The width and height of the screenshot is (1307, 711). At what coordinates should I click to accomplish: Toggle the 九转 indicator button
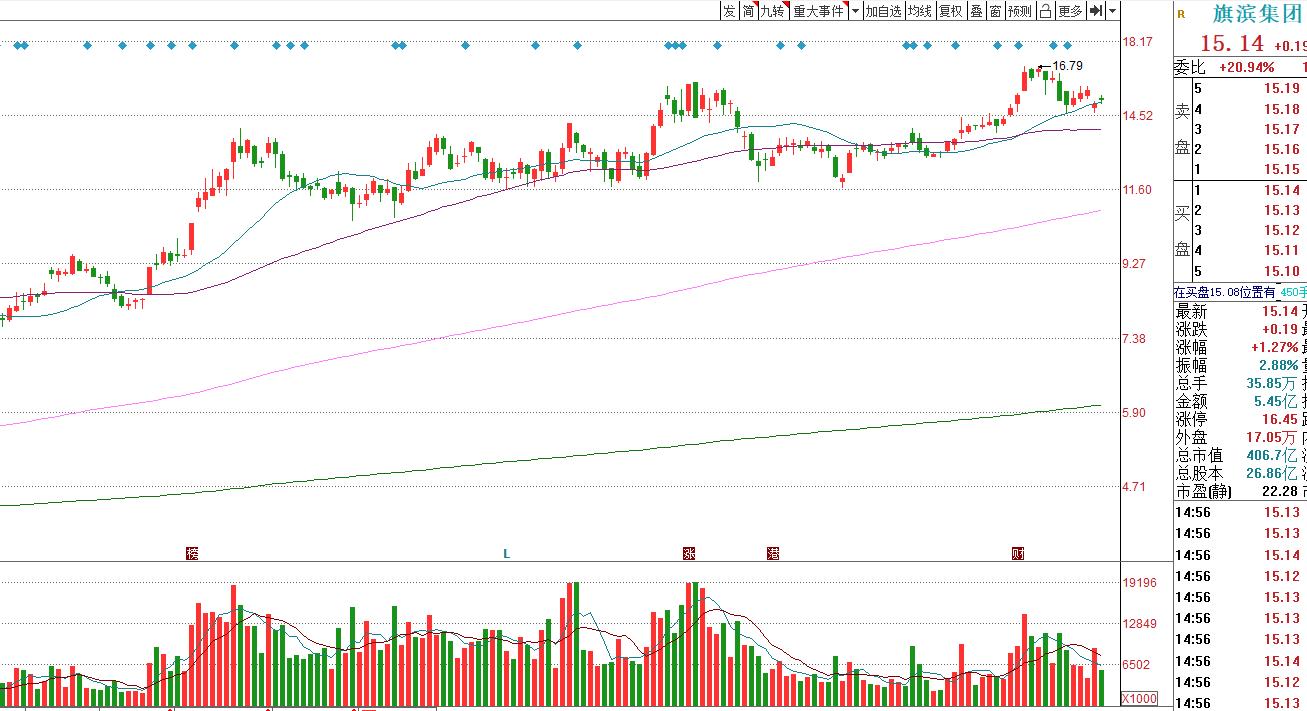click(x=774, y=11)
